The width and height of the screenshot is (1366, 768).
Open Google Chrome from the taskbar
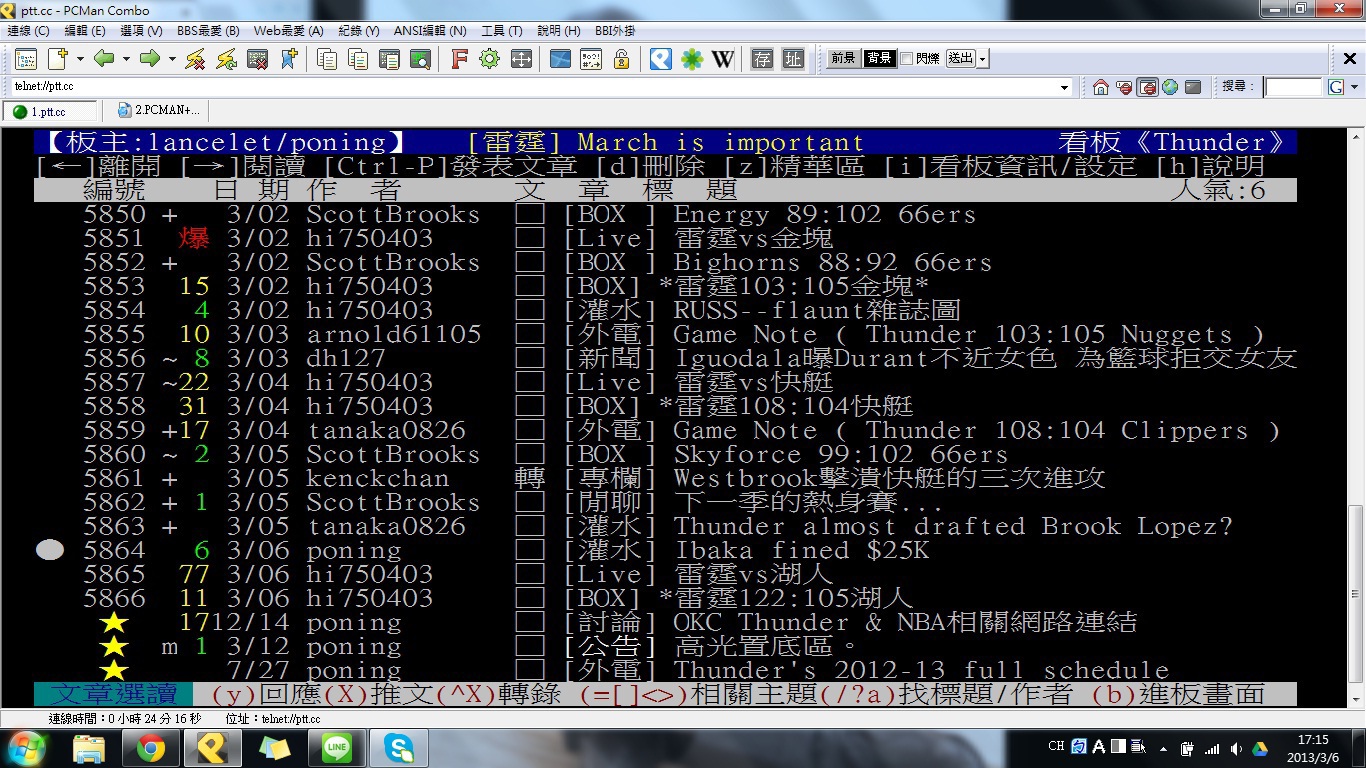pos(152,748)
